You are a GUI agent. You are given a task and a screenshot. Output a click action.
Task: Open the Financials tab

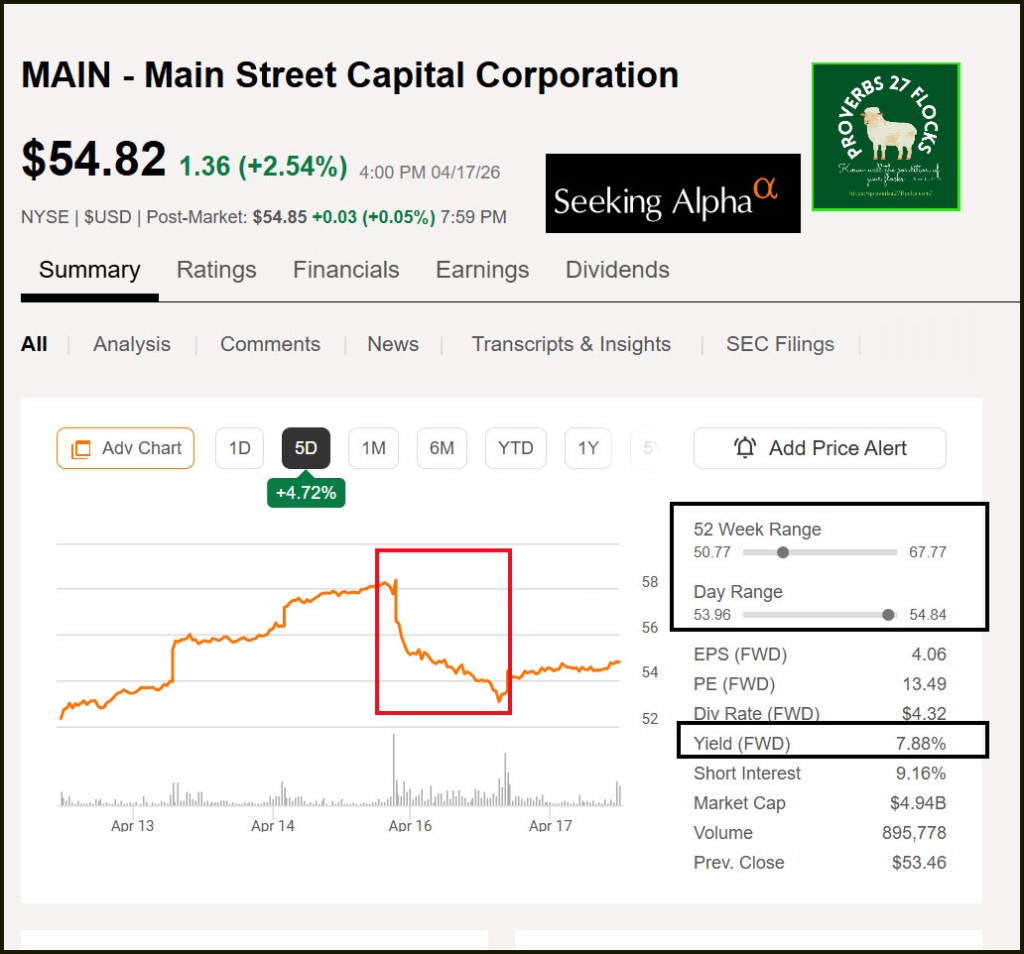[x=346, y=270]
